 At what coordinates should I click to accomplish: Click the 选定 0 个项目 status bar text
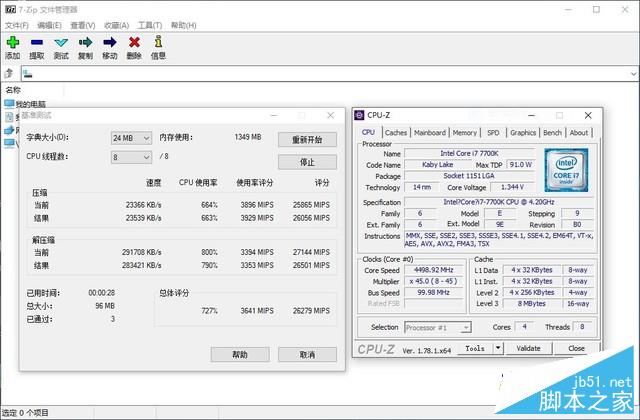click(25, 413)
